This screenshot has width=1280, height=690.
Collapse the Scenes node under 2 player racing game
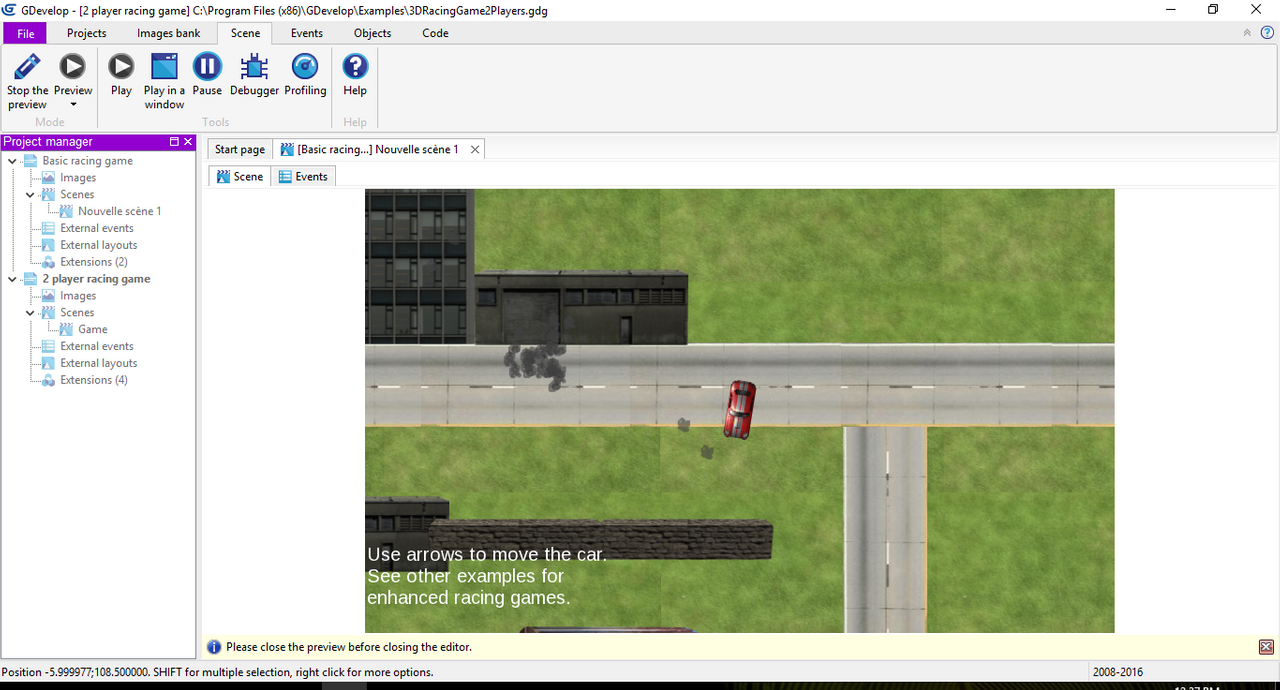[30, 312]
